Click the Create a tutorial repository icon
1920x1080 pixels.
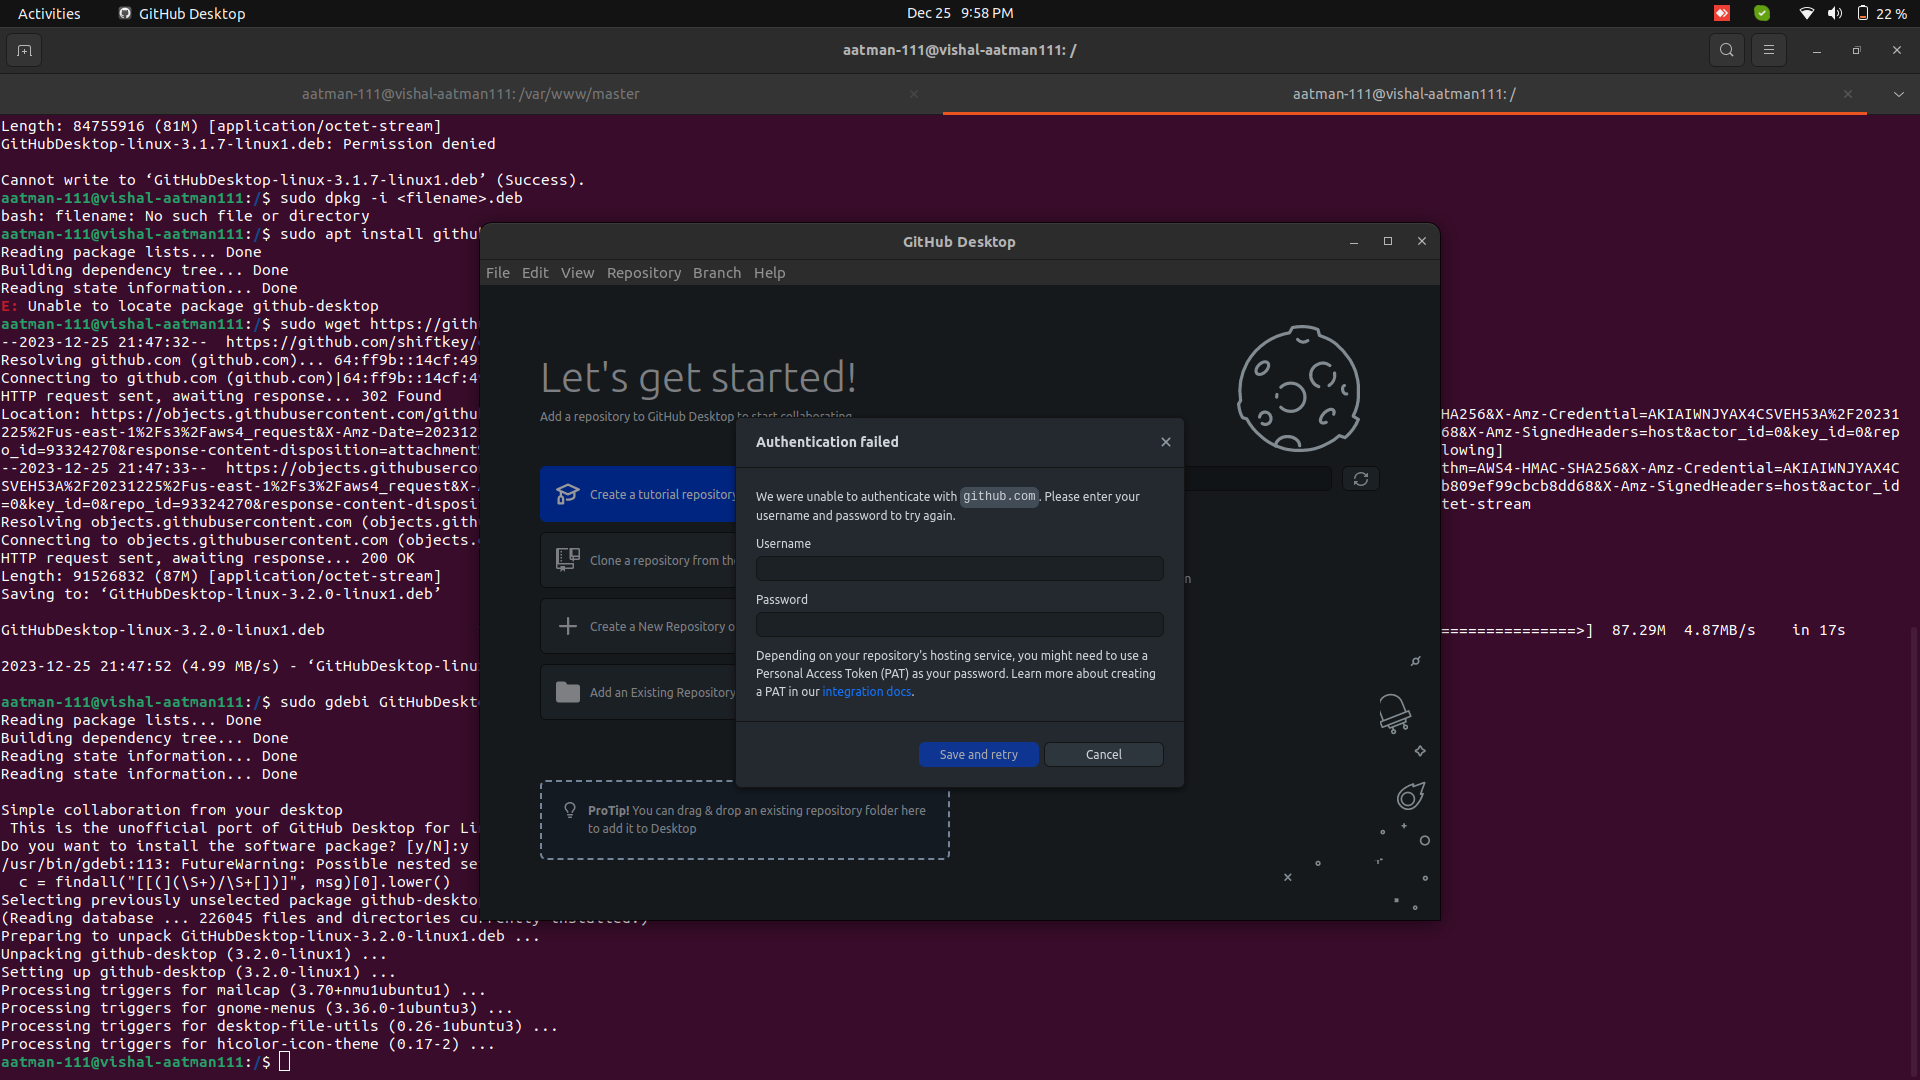click(x=567, y=494)
